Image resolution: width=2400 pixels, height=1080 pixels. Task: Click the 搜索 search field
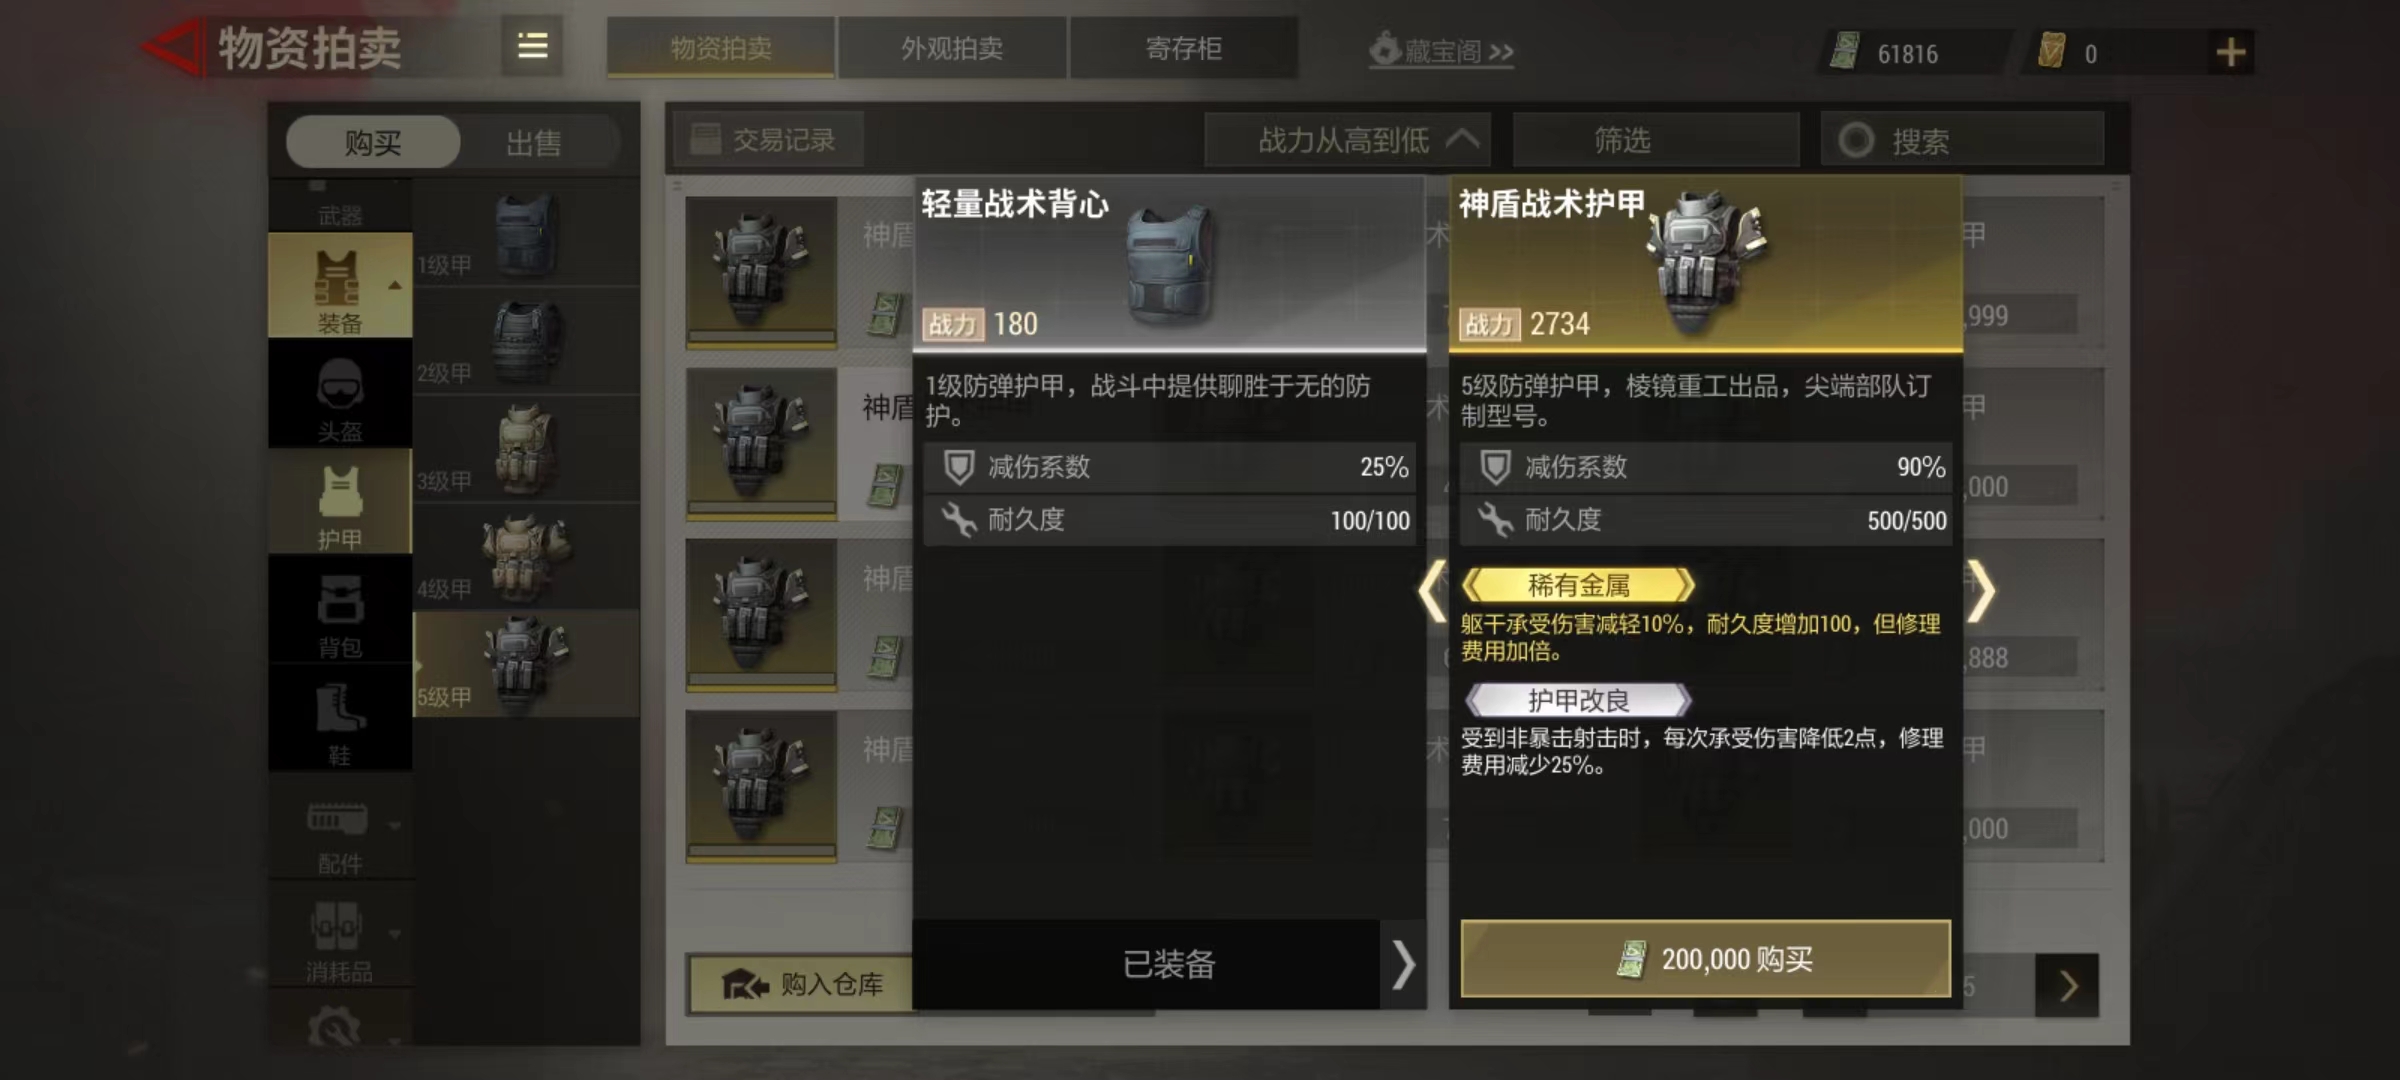(x=1962, y=140)
